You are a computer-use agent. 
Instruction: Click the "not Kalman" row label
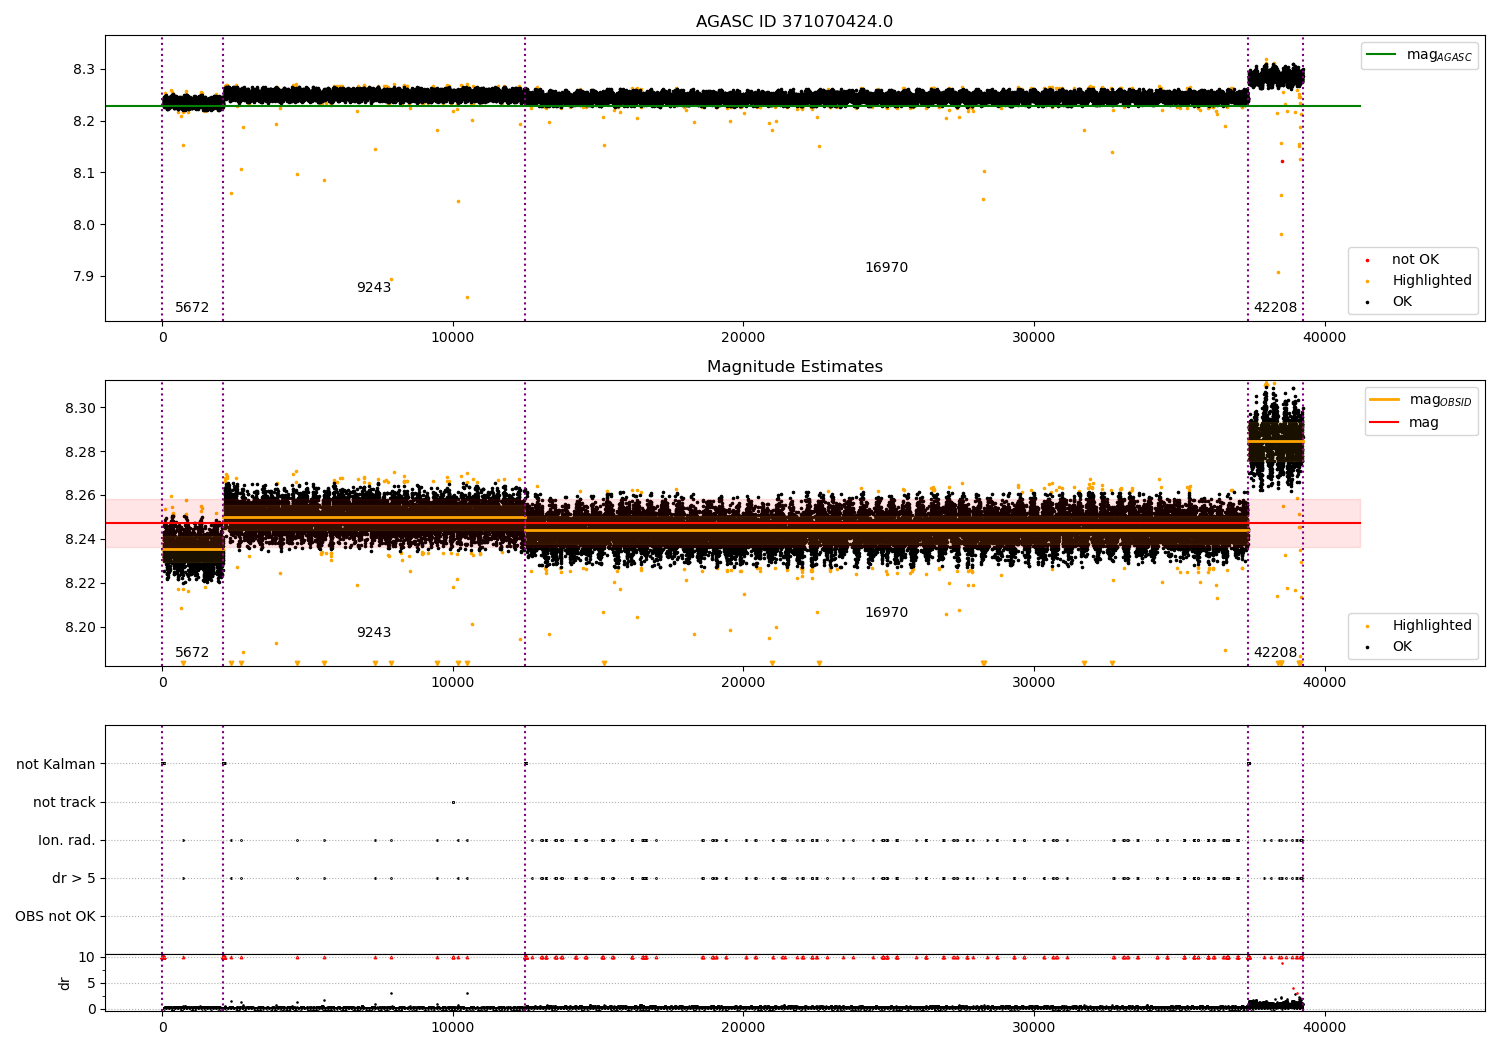pos(56,765)
